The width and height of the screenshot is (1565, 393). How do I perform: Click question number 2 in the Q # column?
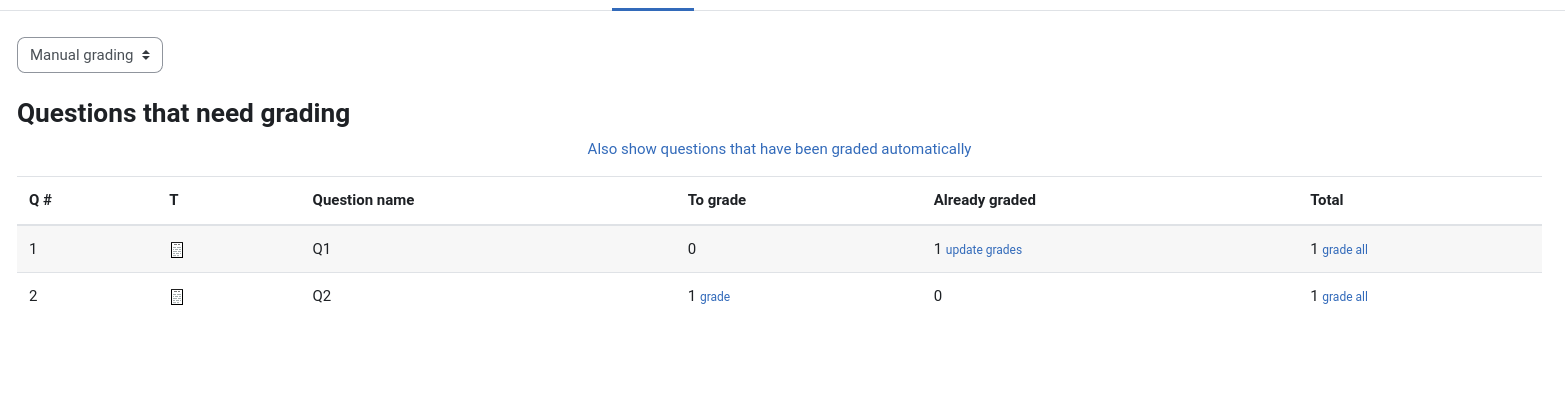pos(33,296)
